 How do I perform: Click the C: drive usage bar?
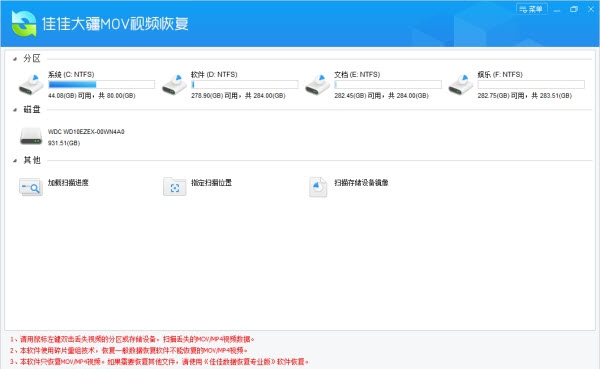[x=101, y=85]
